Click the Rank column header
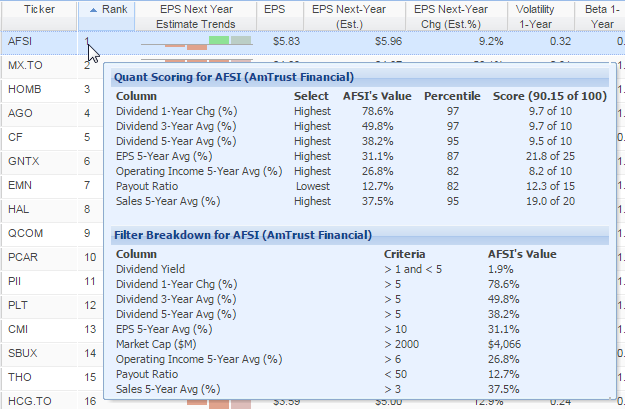This screenshot has height=409, width=625. tap(106, 16)
